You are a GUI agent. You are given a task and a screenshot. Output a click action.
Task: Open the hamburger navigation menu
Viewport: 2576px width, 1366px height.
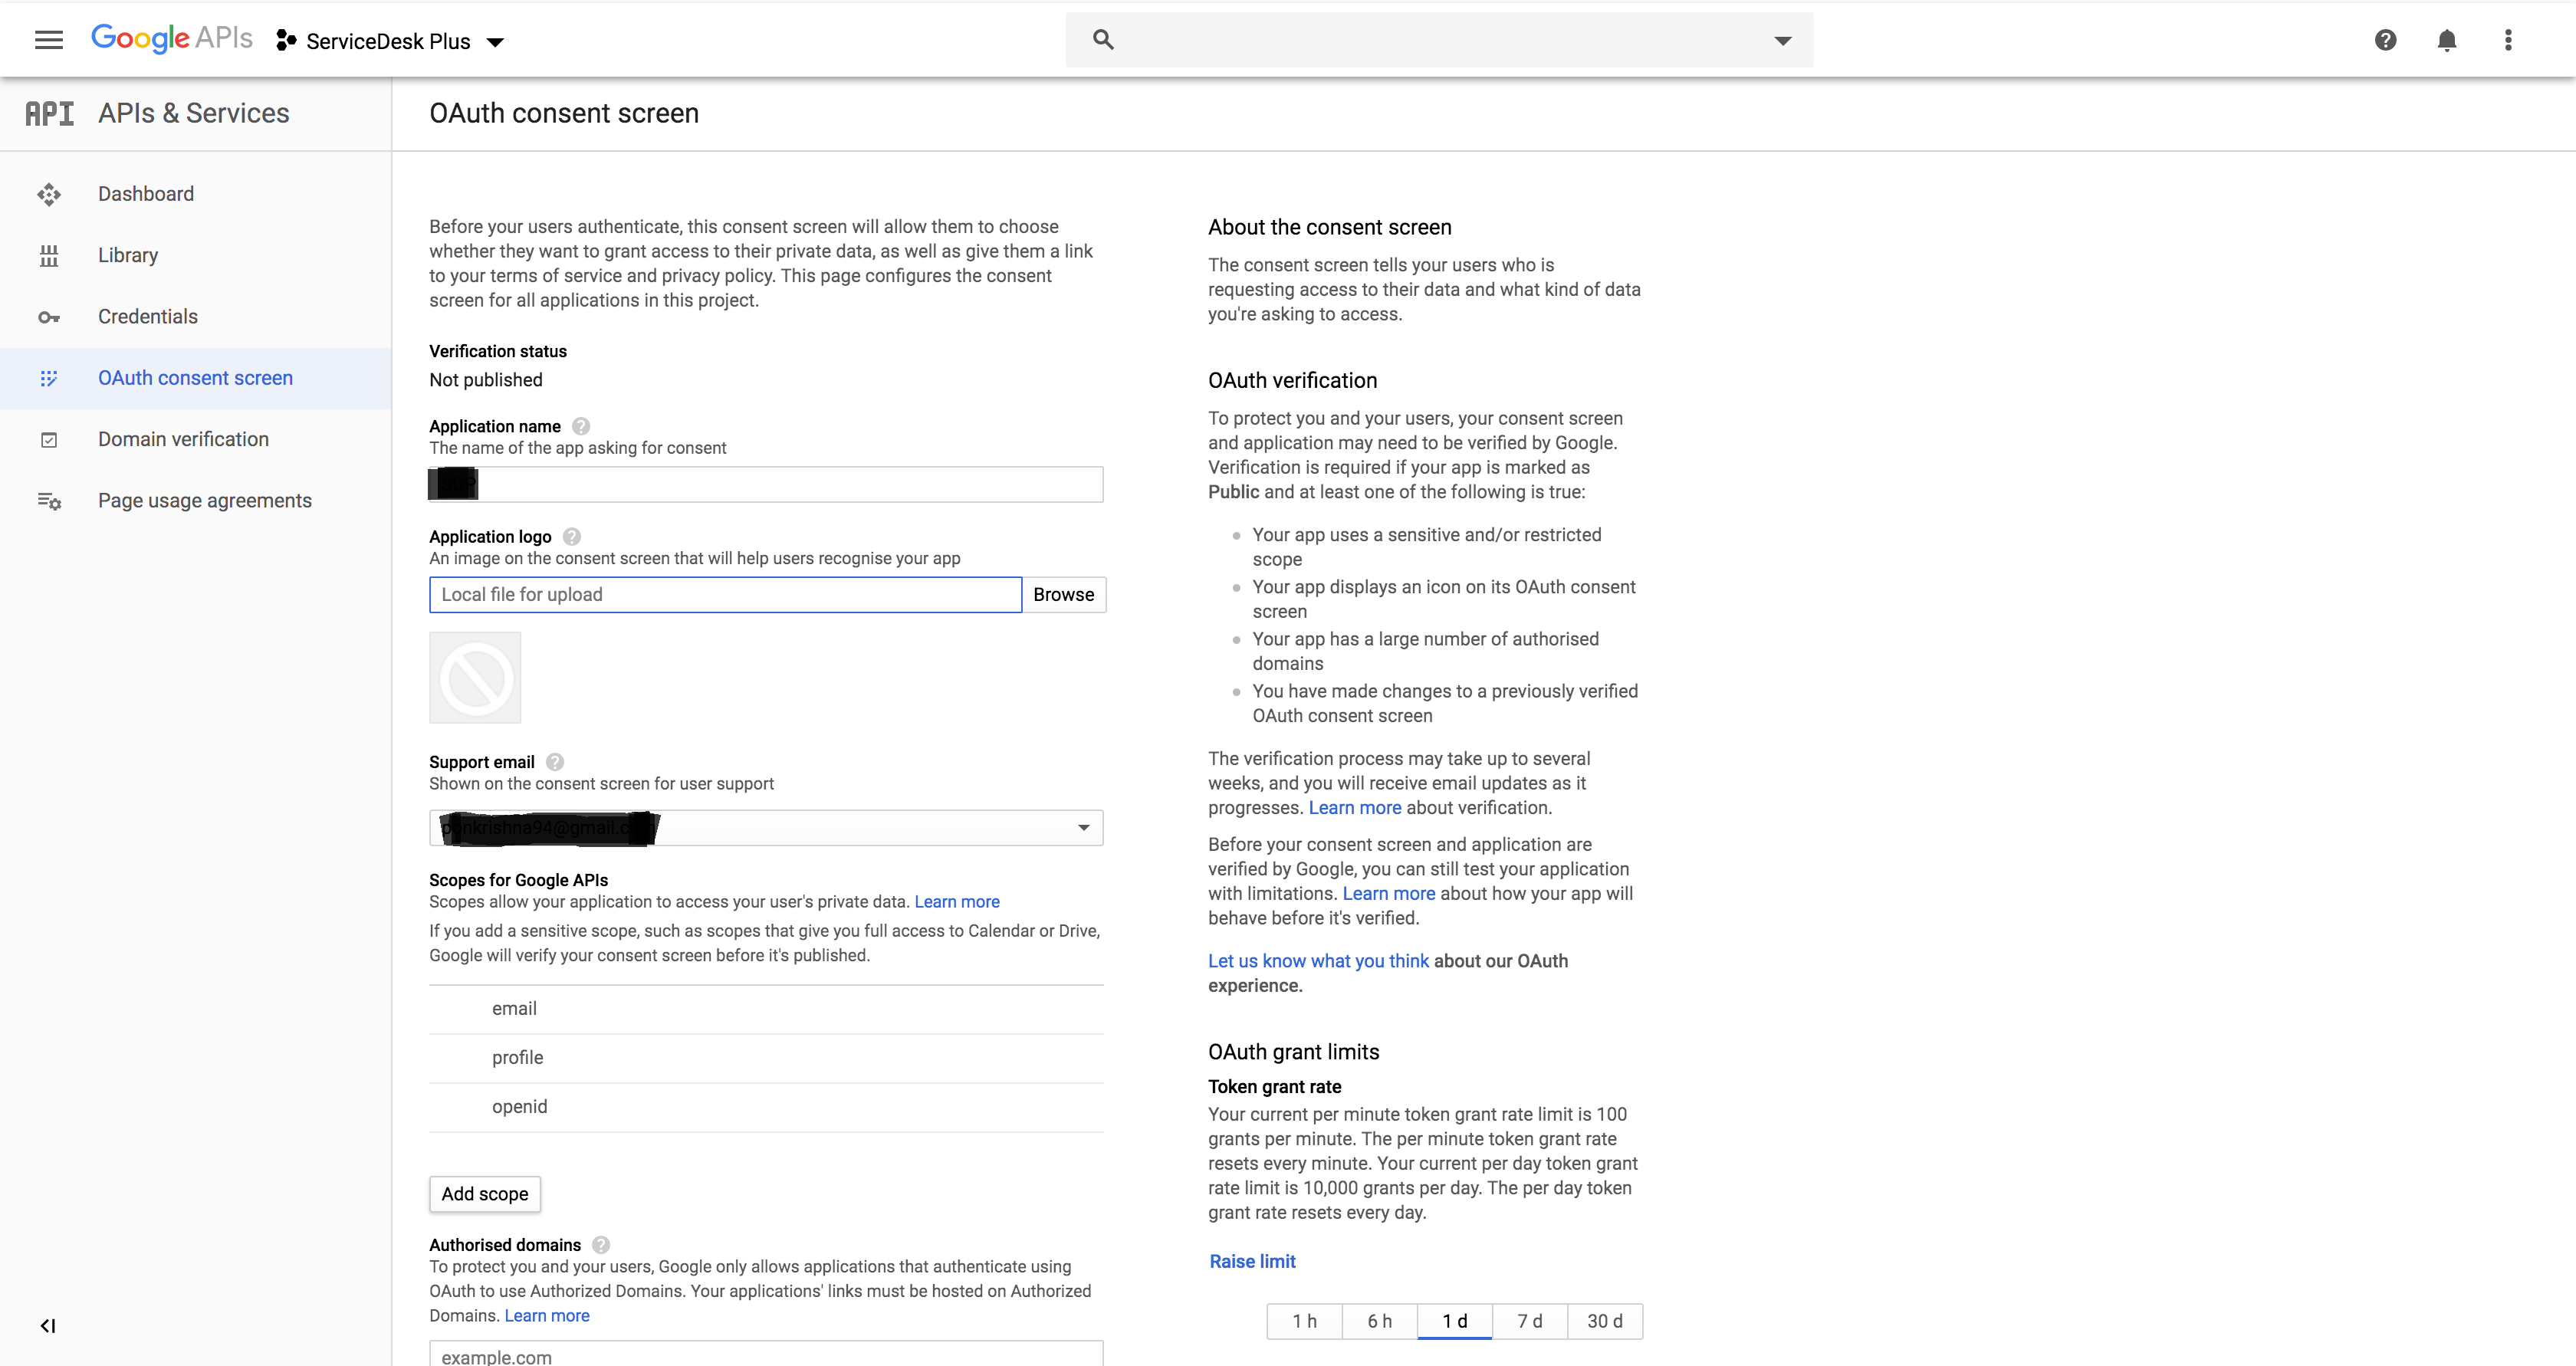(48, 40)
